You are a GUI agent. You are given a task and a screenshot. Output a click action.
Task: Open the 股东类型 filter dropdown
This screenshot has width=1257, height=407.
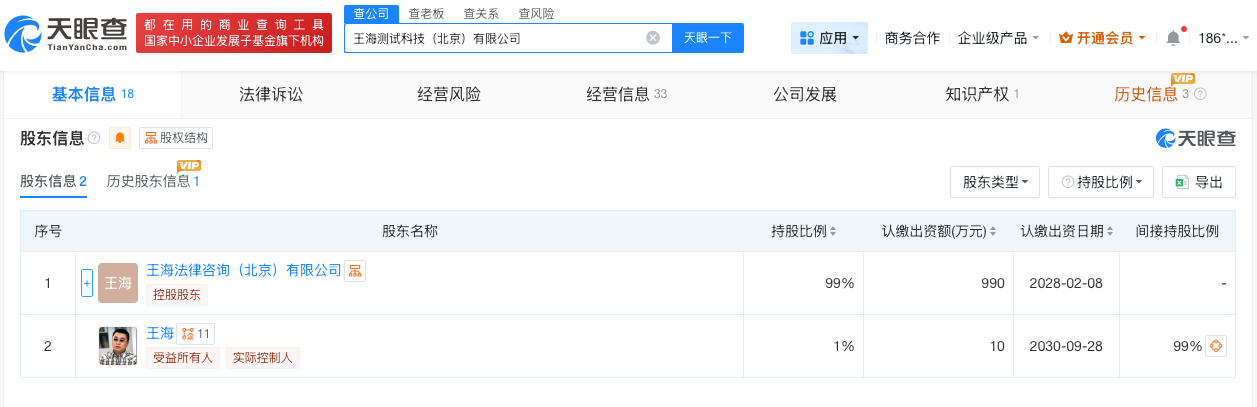tap(995, 182)
